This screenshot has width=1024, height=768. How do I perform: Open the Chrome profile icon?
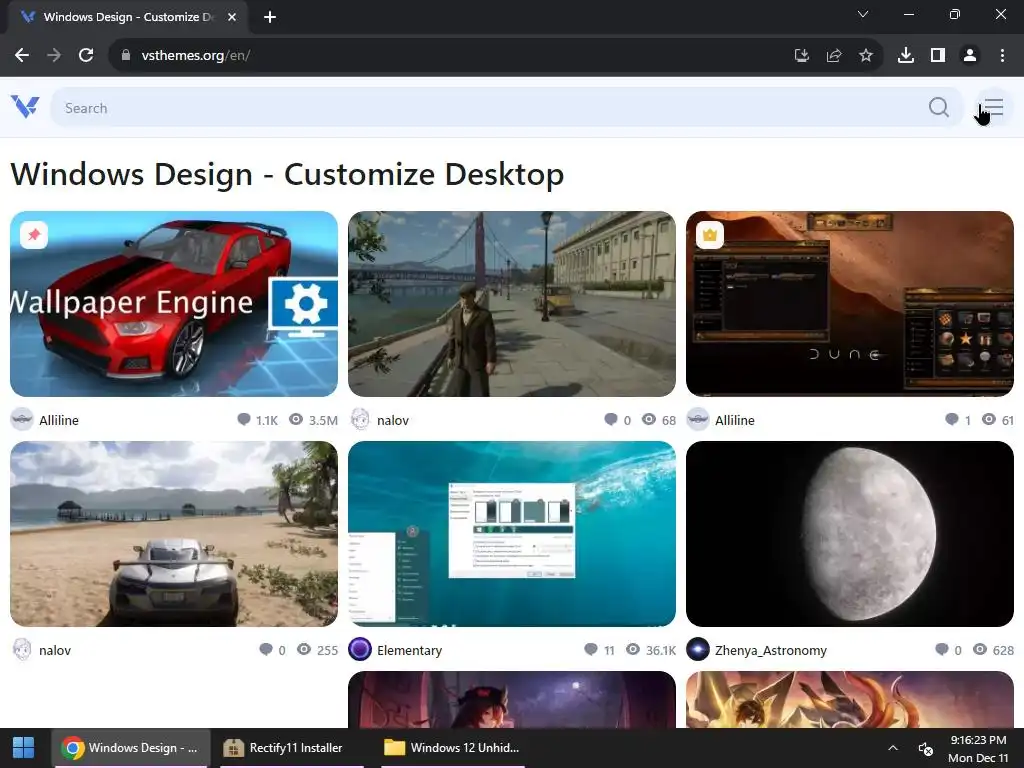point(970,56)
